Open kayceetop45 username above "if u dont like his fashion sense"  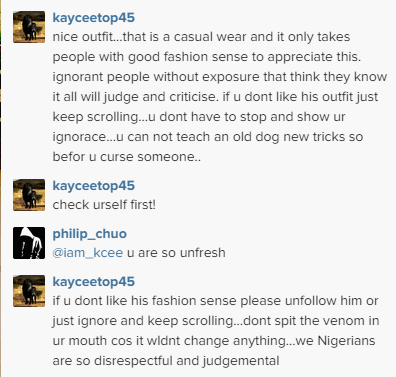[94, 282]
